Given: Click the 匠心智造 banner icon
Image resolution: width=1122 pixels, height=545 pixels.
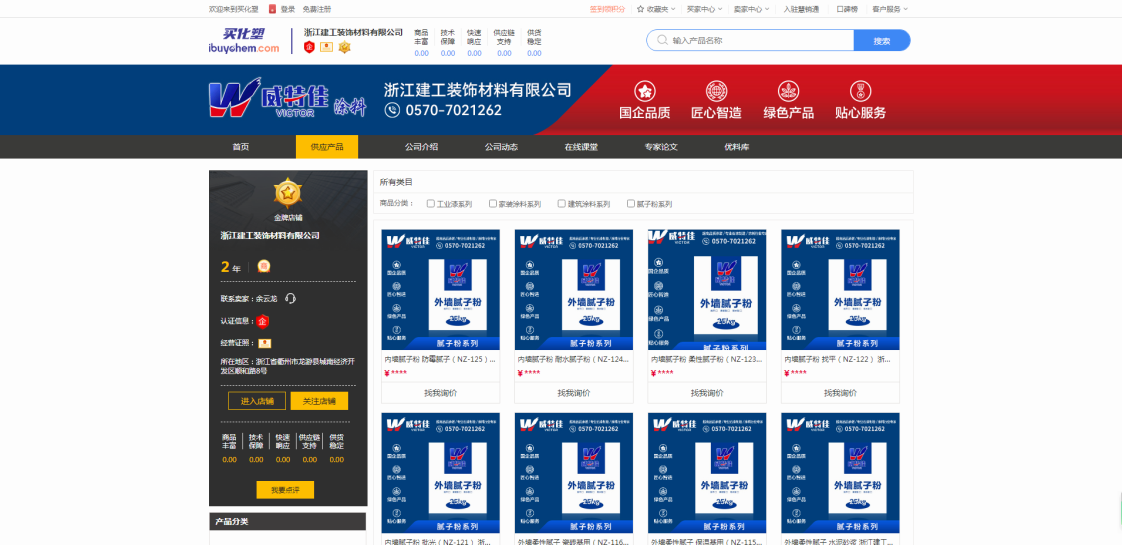Looking at the screenshot, I should tap(716, 91).
